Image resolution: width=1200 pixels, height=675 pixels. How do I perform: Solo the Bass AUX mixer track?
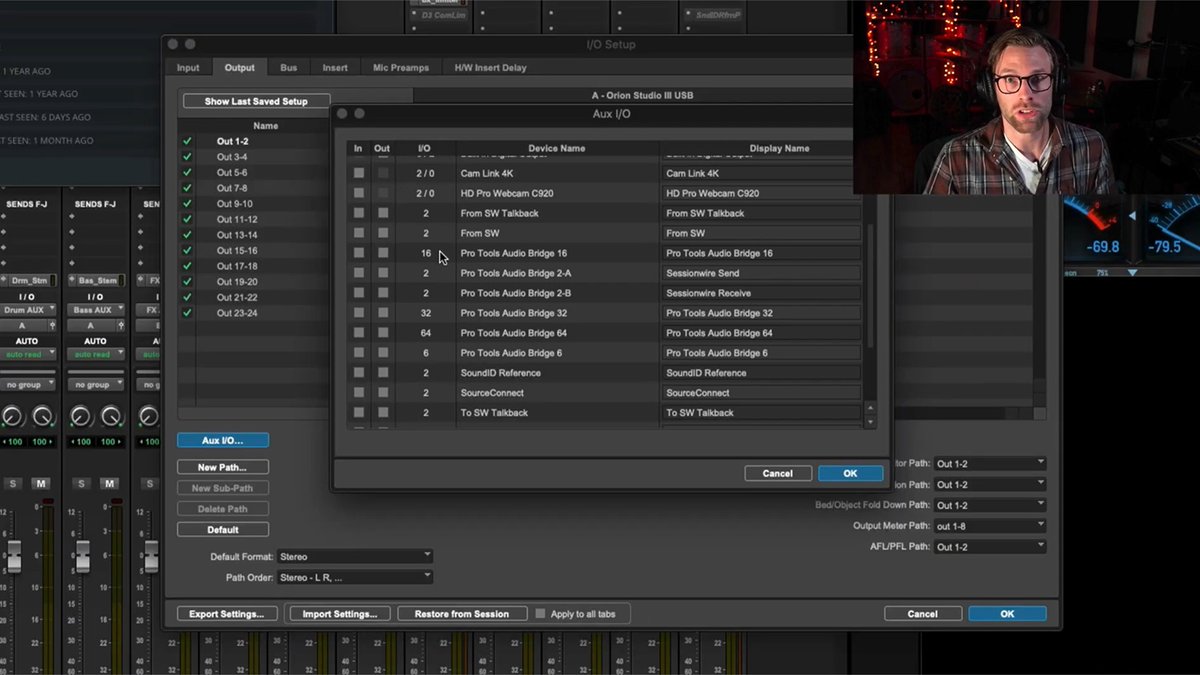(82, 484)
